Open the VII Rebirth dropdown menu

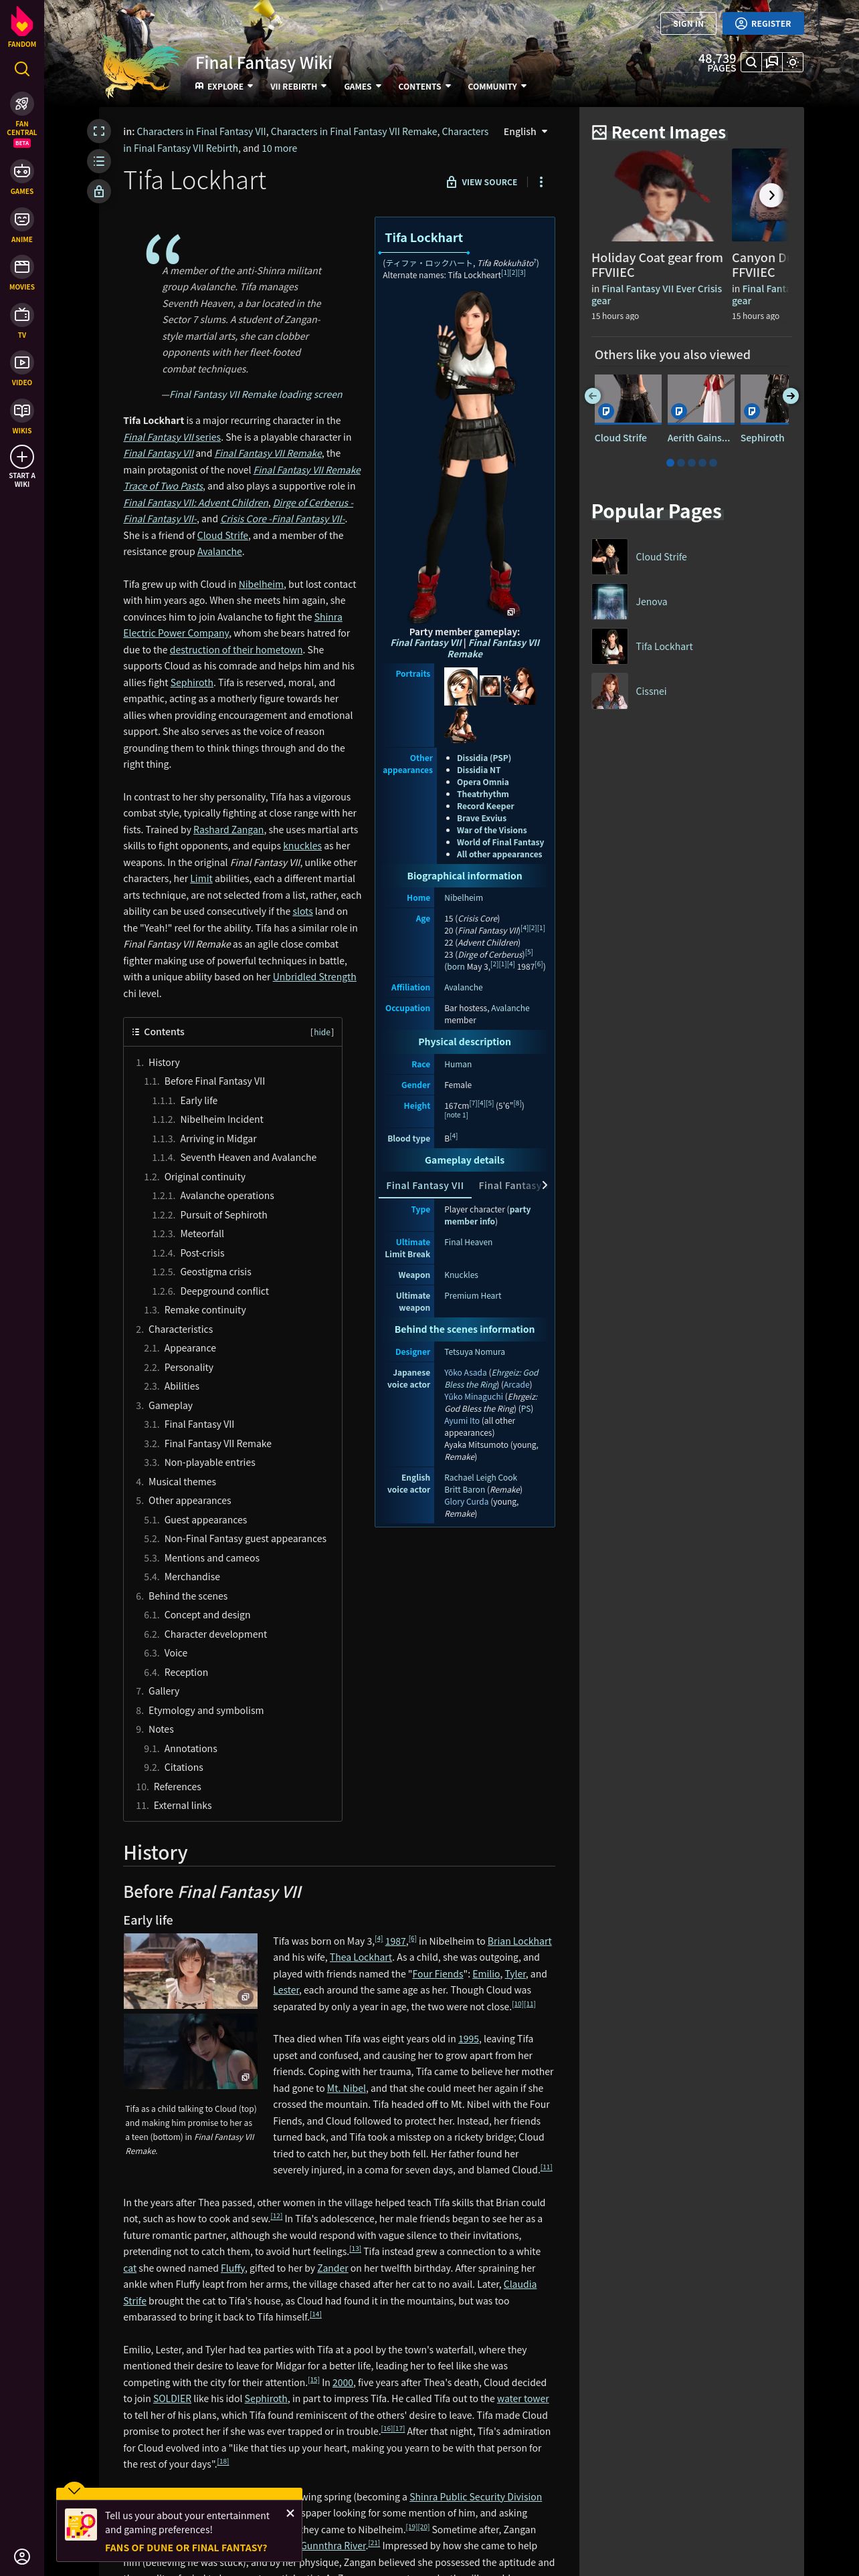298,87
